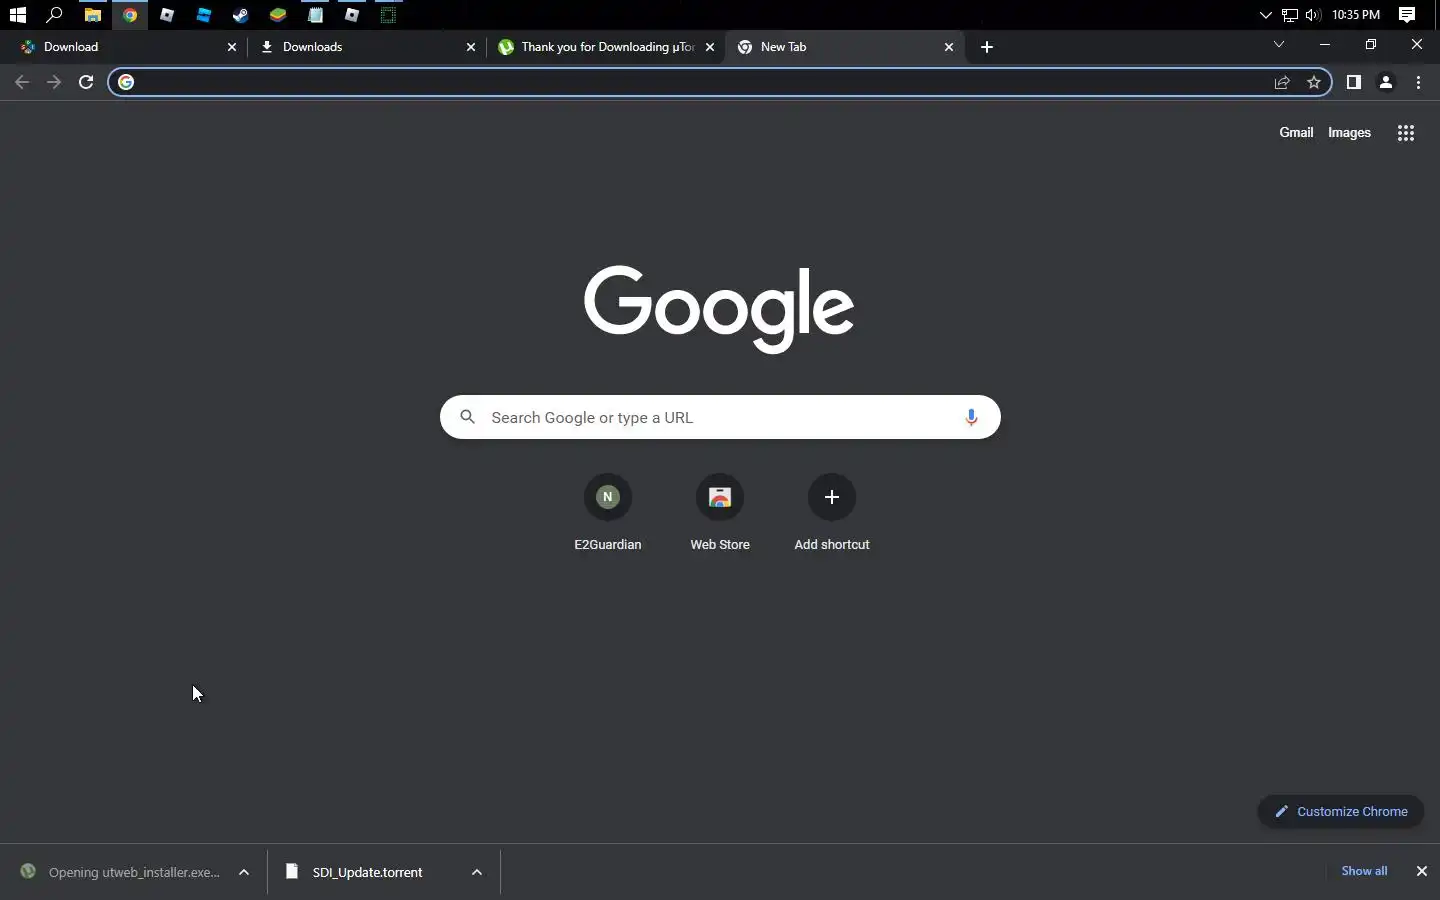The width and height of the screenshot is (1440, 900).
Task: Click Show all downloads
Action: click(x=1364, y=871)
